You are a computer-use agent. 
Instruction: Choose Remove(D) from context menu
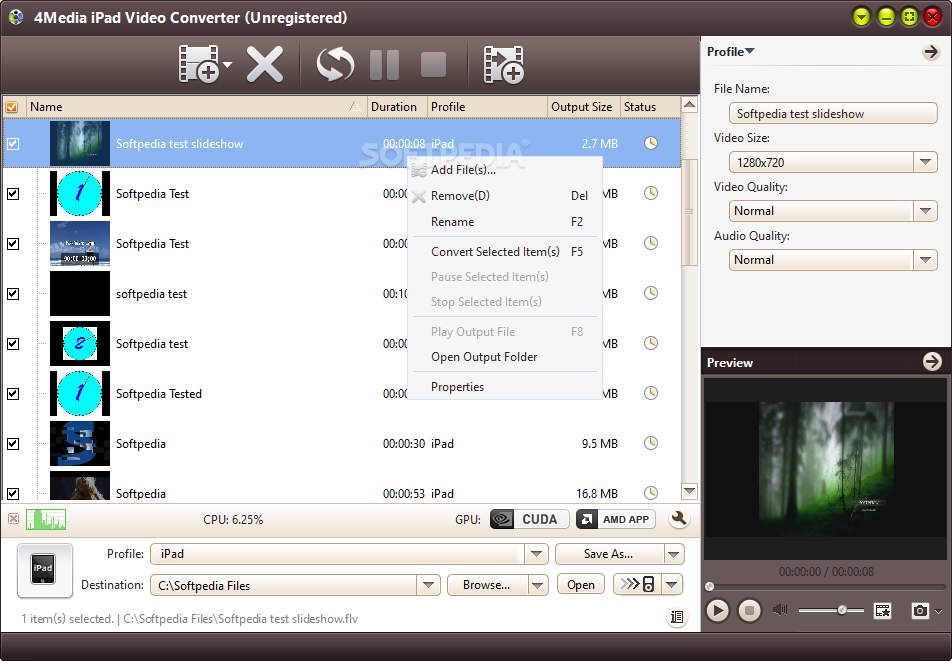coord(504,195)
